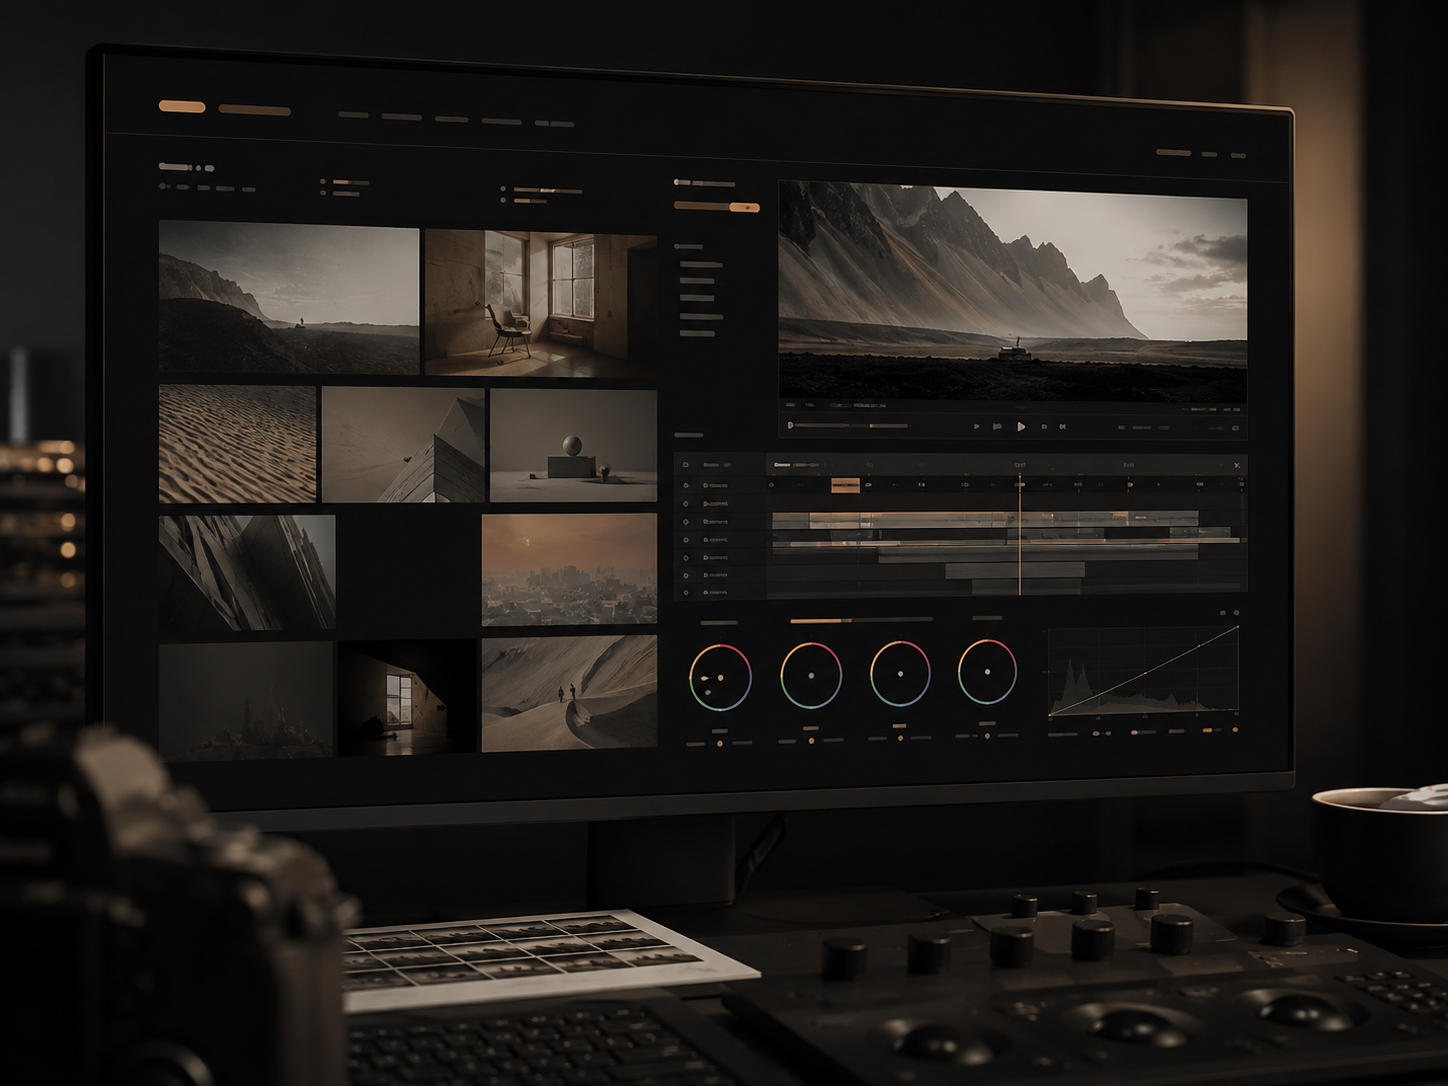1448x1086 pixels.
Task: Toggle the bottom track's circle button
Action: tap(686, 593)
